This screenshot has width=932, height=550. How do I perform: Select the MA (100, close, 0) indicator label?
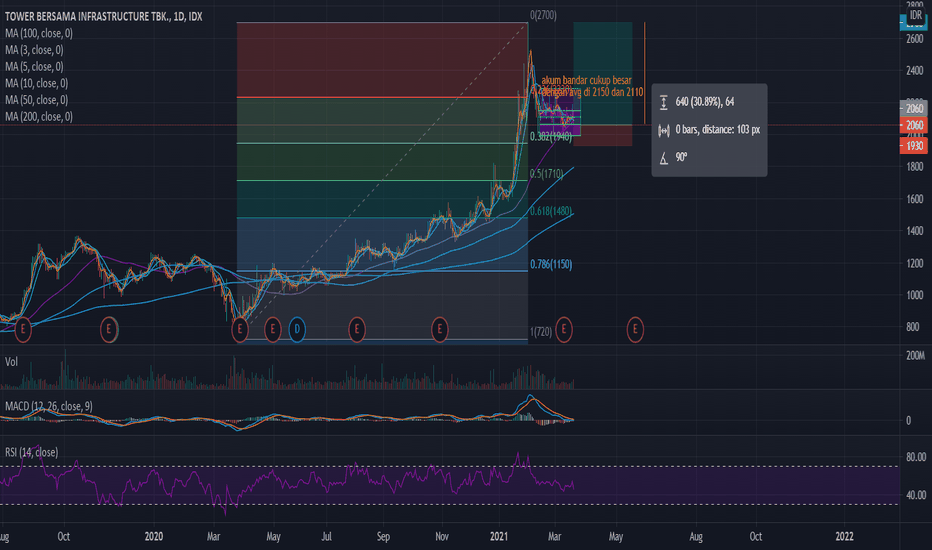[39, 33]
